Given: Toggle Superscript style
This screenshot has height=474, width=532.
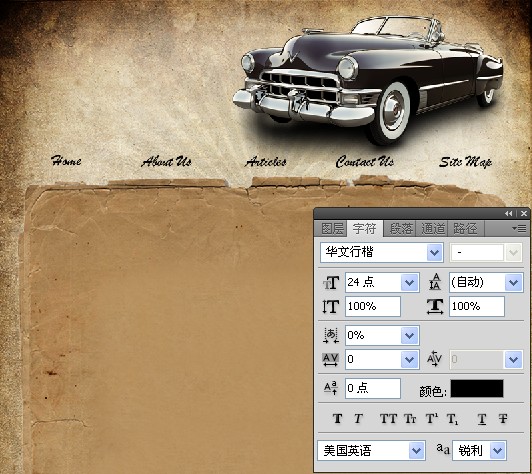Looking at the screenshot, I should click(x=432, y=418).
